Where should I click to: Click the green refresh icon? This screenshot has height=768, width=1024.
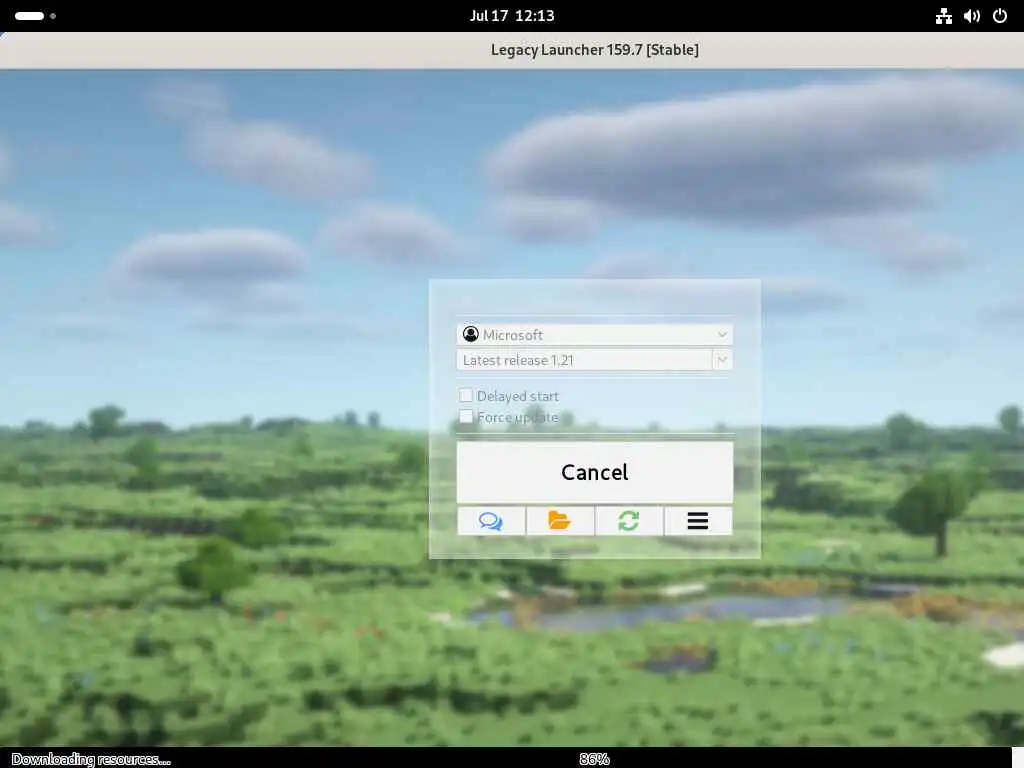pos(629,520)
